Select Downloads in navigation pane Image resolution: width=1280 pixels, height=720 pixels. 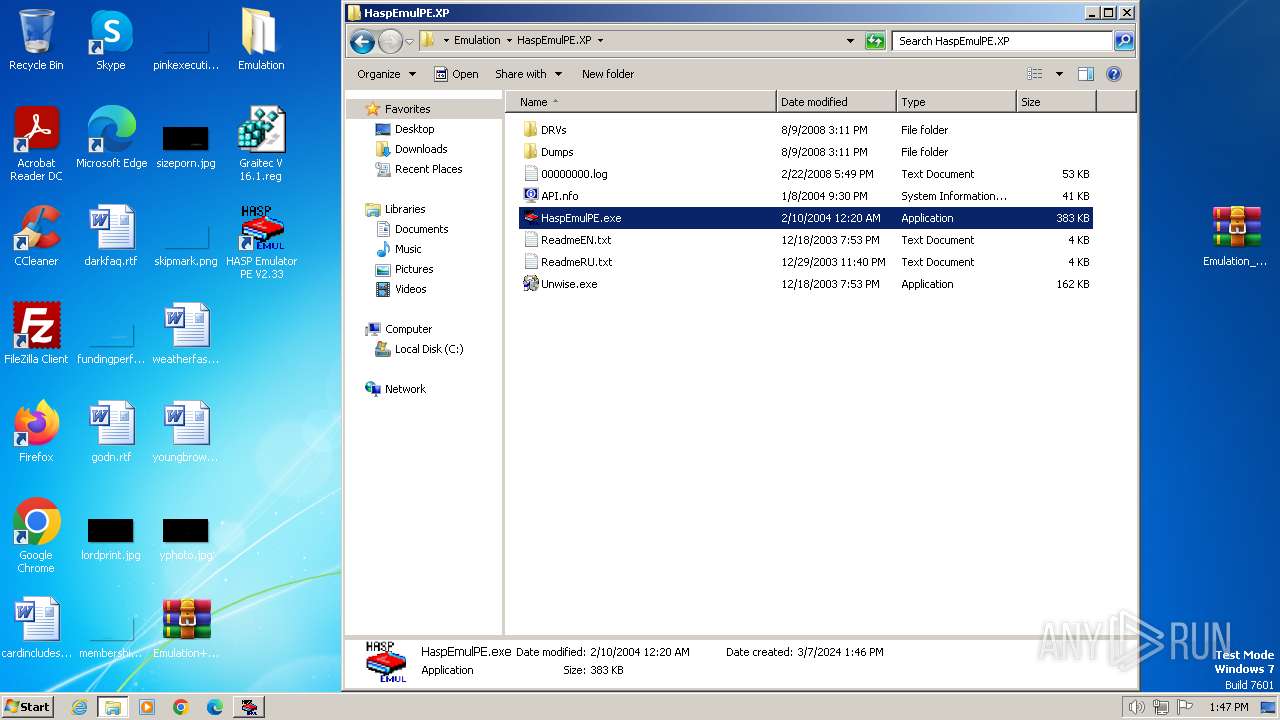421,149
